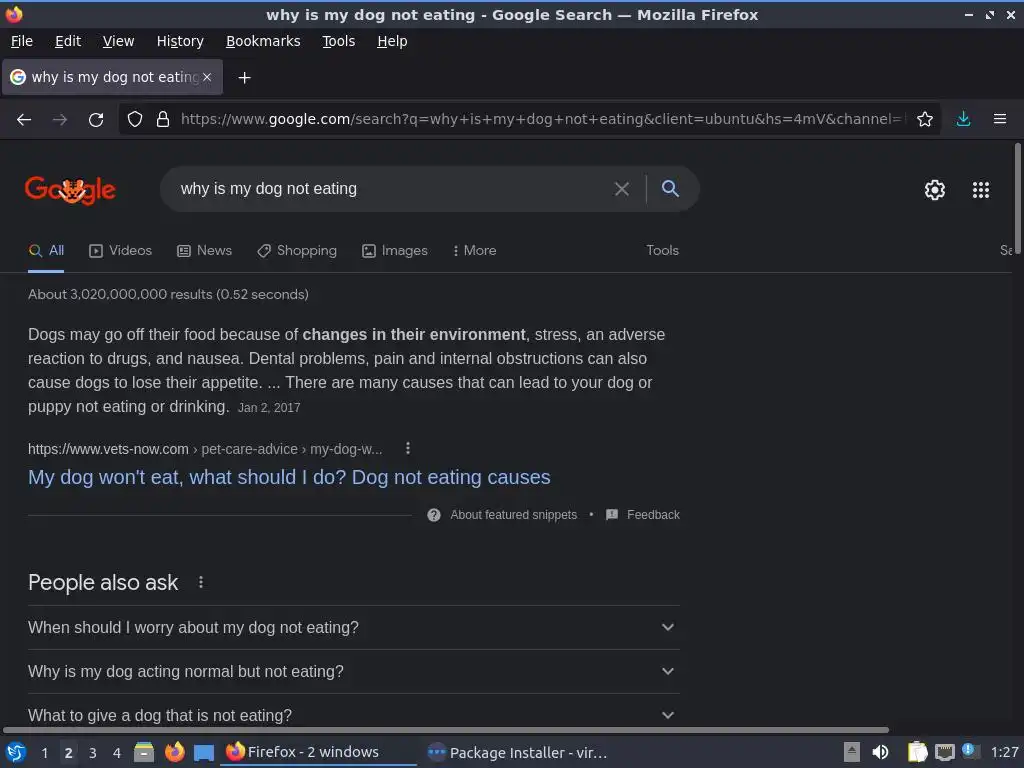This screenshot has height=768, width=1024.
Task: Open the search Tools options
Action: 662,251
